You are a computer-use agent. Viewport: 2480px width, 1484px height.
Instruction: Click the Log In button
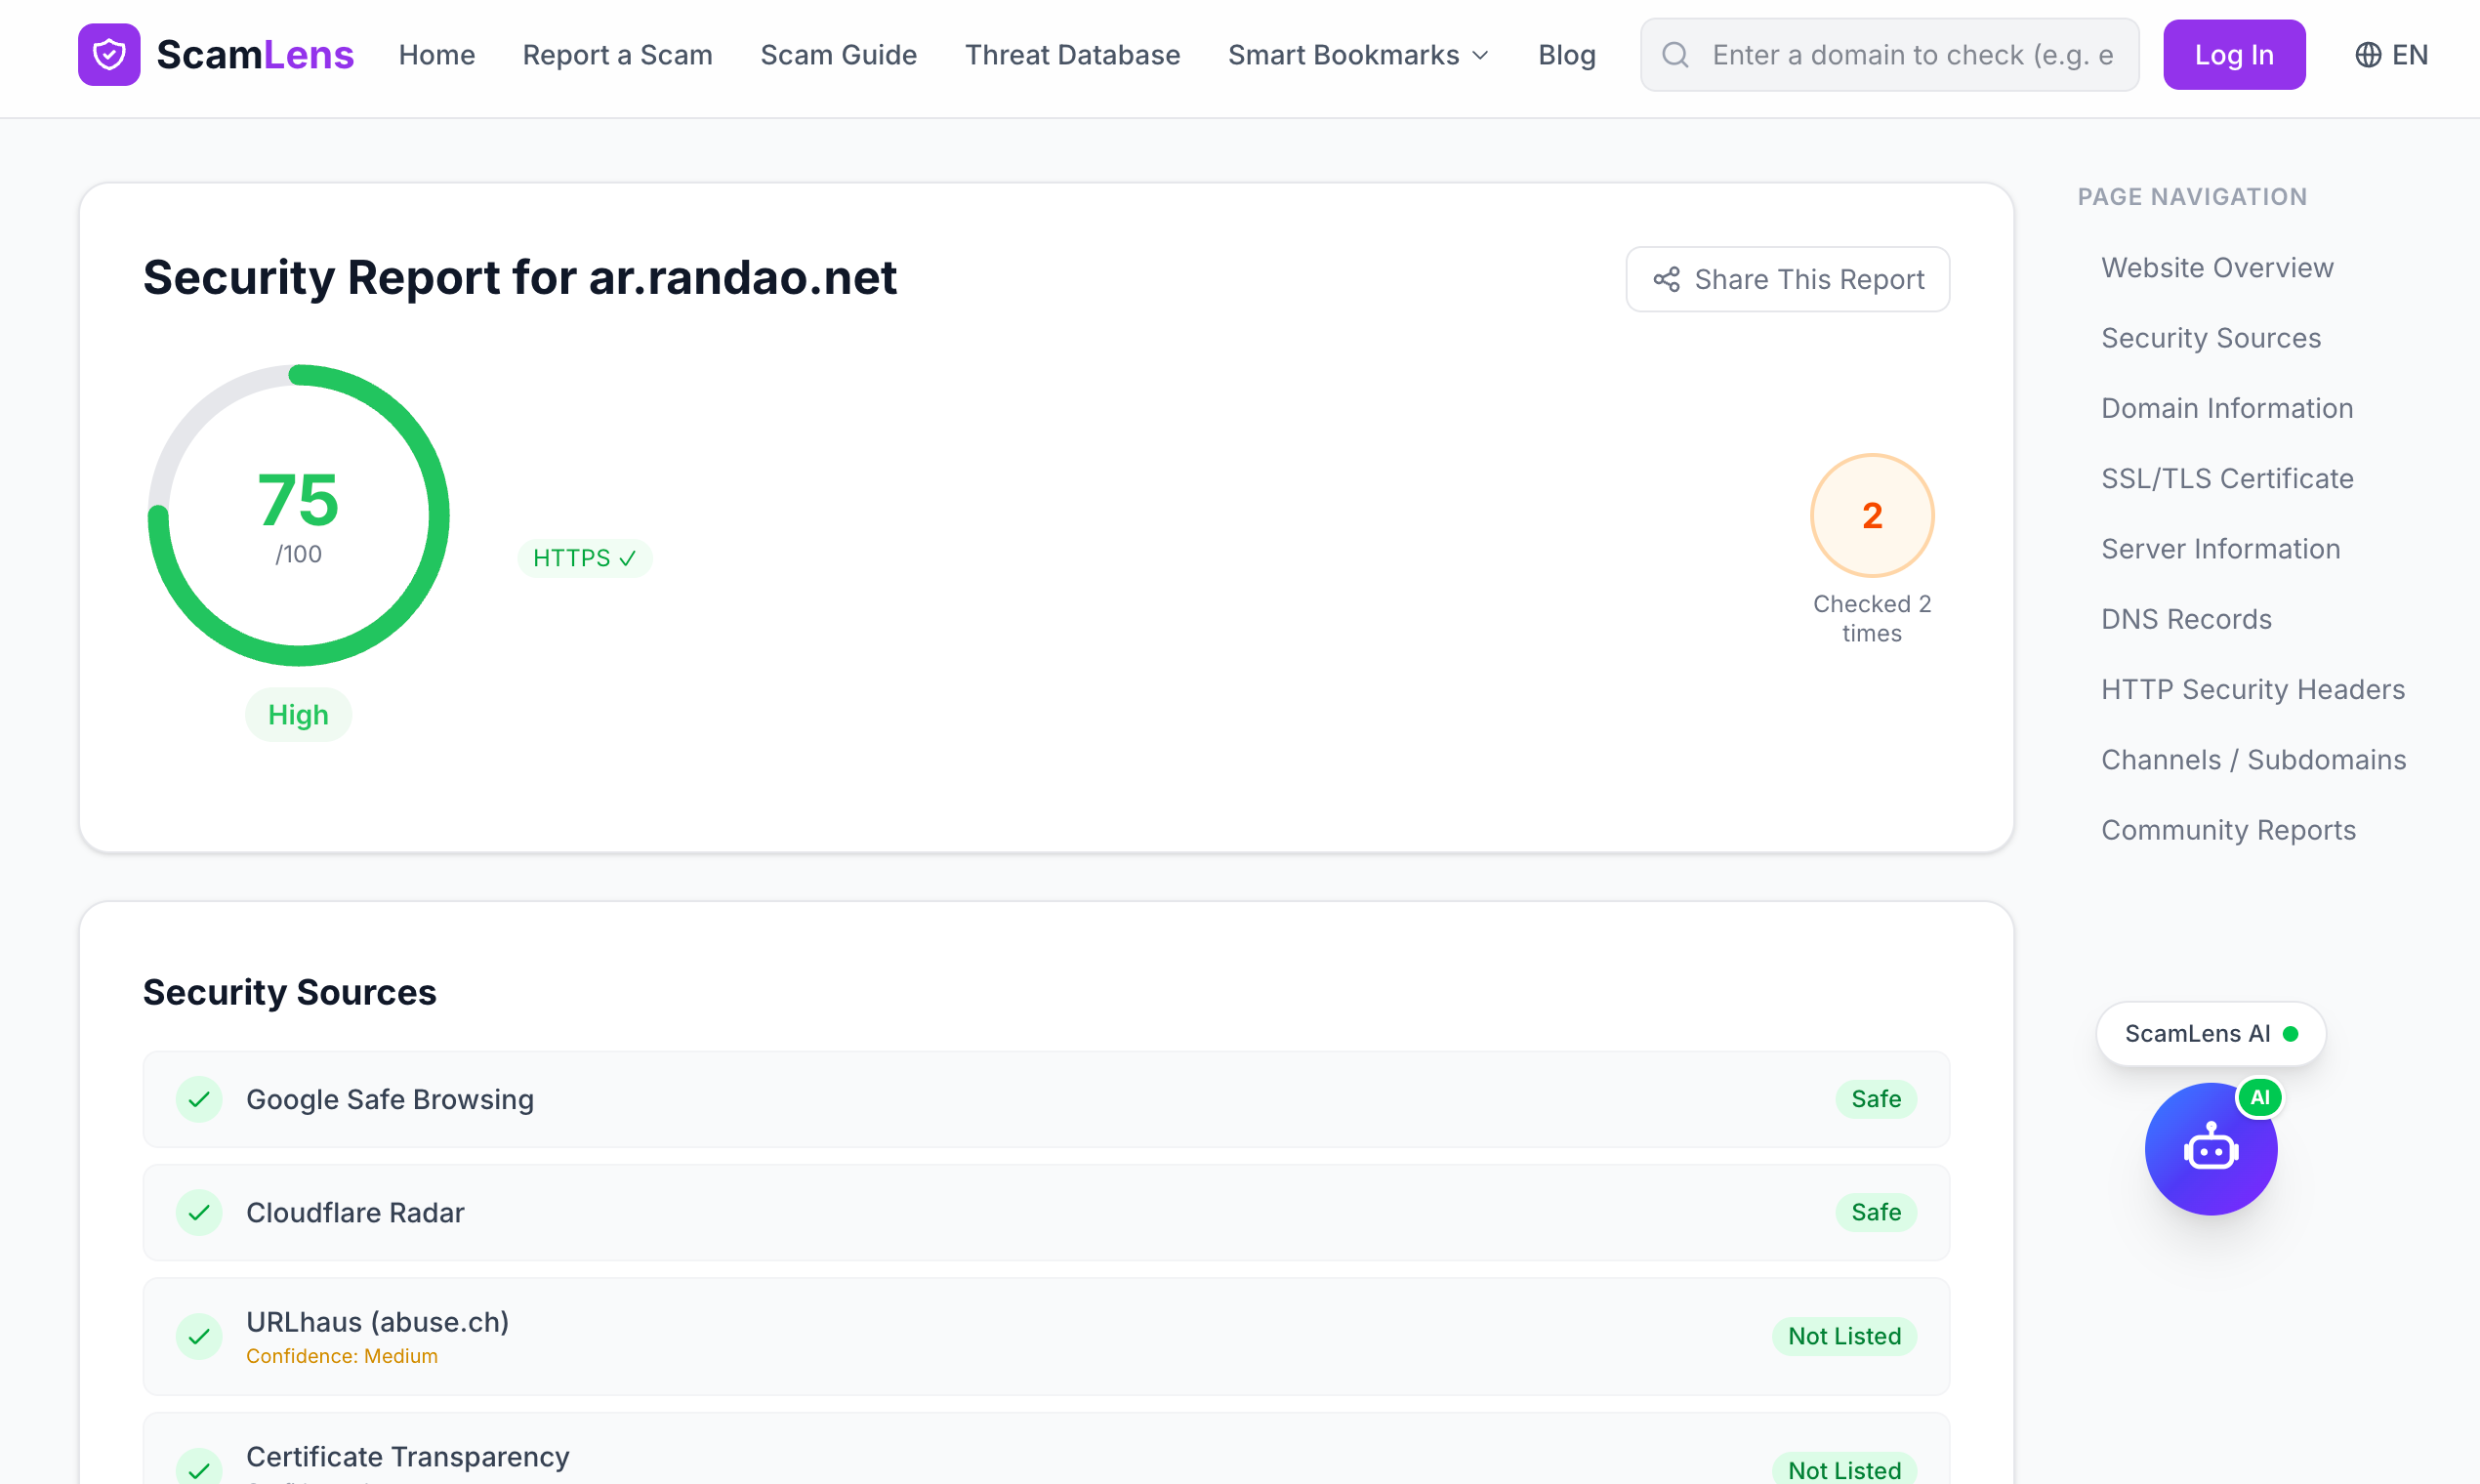tap(2234, 54)
